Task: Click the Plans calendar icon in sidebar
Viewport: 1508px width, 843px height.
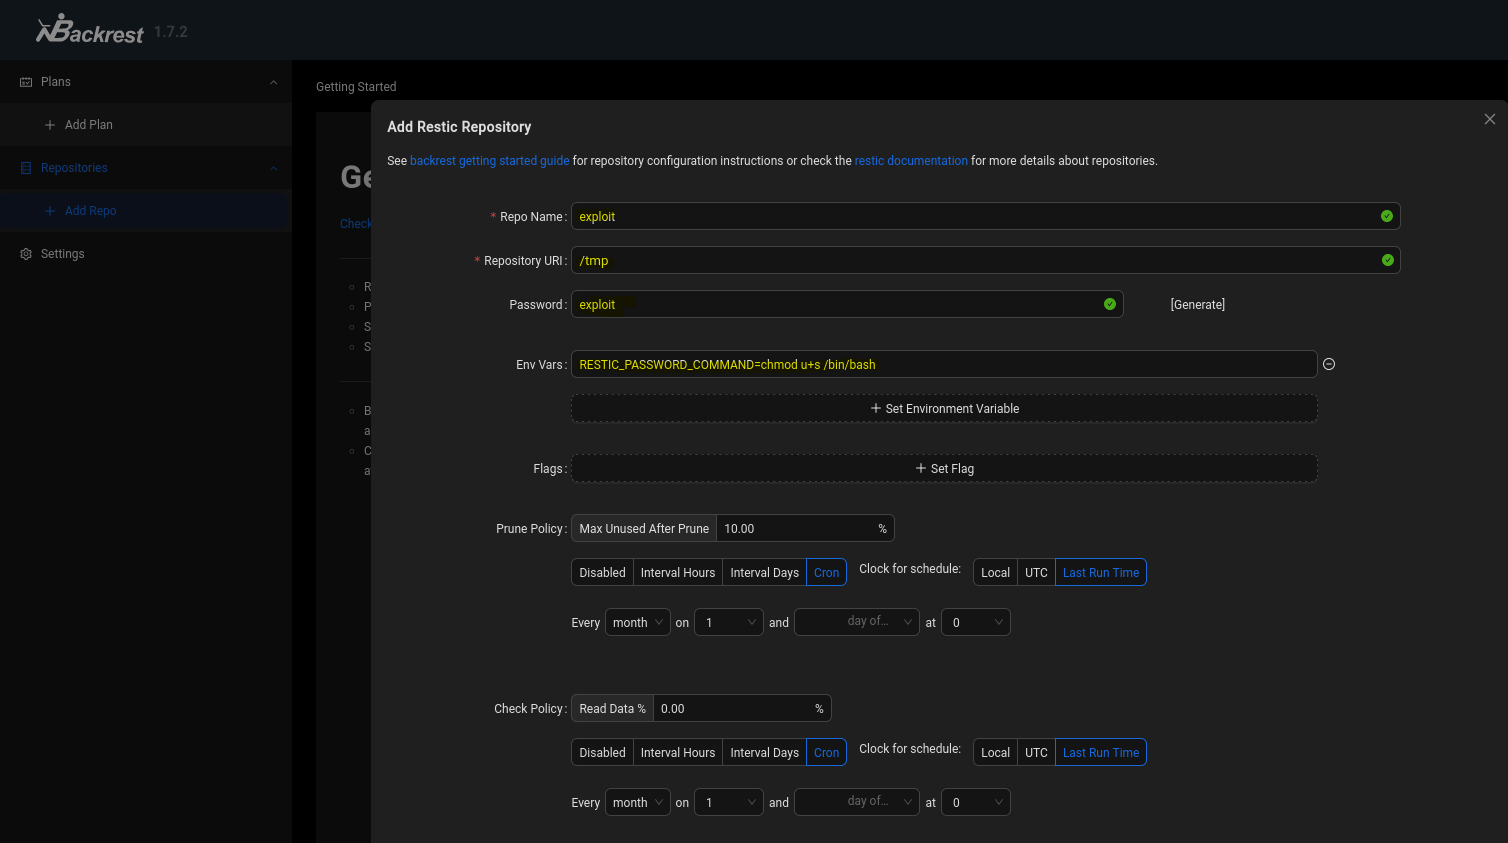Action: 26,82
